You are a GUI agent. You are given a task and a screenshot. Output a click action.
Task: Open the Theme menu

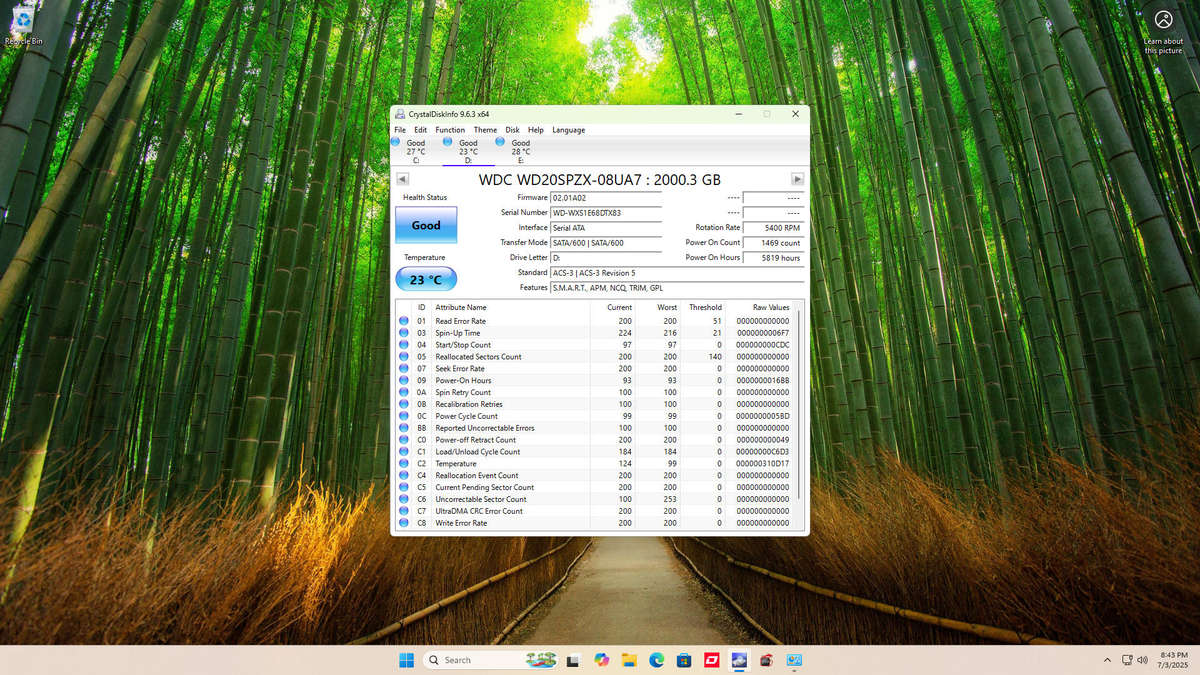click(x=485, y=130)
